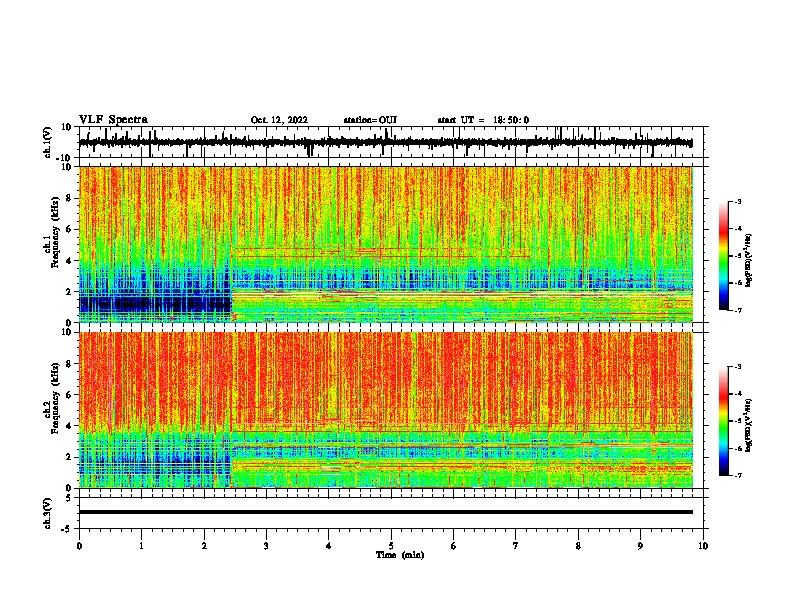Viewport: 792px width, 612px height.
Task: Click time axis tick label "4"
Action: coord(328,546)
